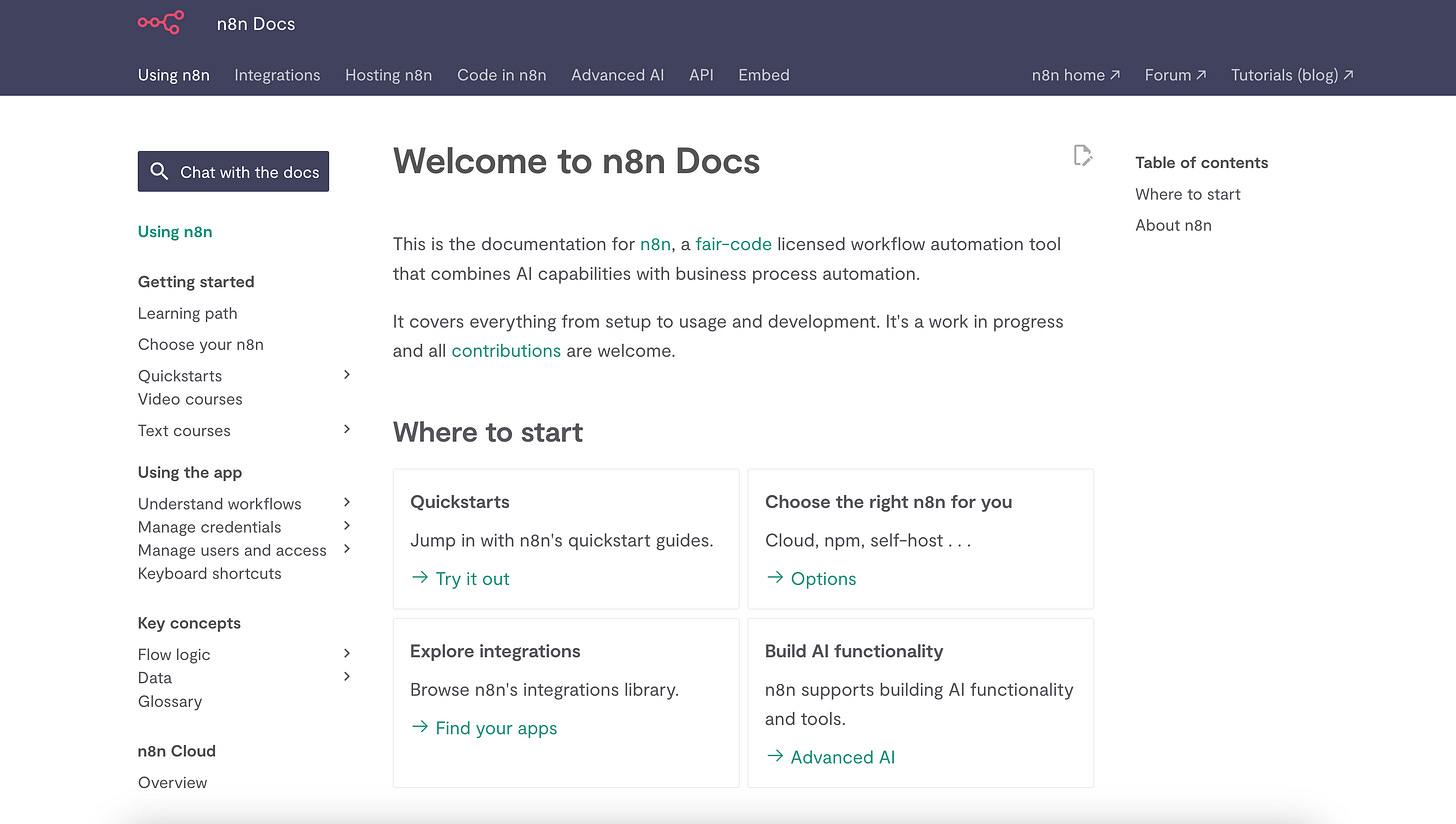1456x824 pixels.
Task: Open Glossary in the sidebar
Action: coord(170,701)
